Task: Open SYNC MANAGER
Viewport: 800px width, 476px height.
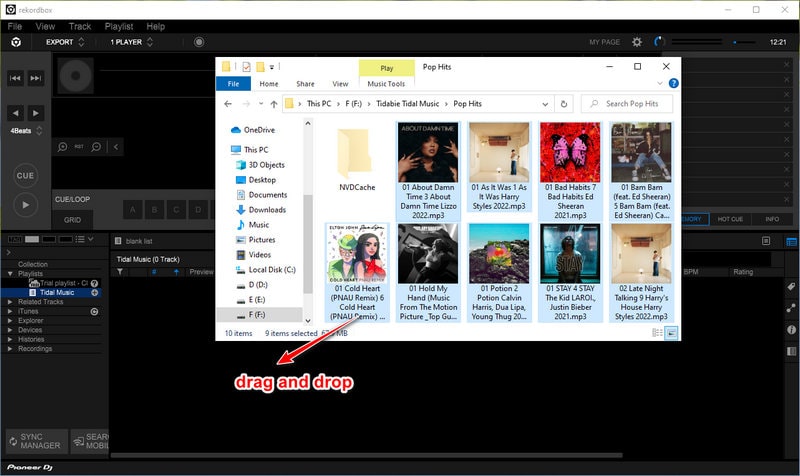Action: pyautogui.click(x=37, y=441)
